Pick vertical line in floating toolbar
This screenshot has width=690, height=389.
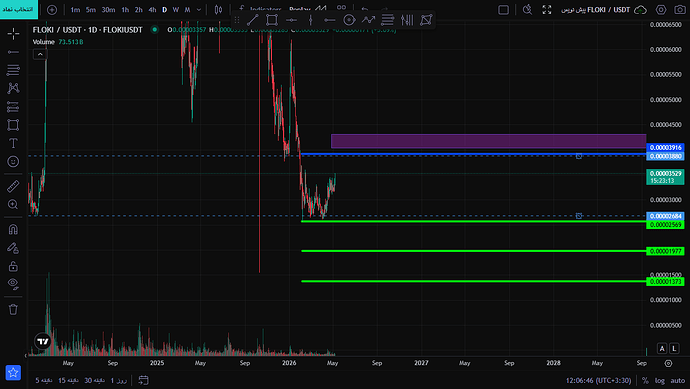click(x=311, y=20)
